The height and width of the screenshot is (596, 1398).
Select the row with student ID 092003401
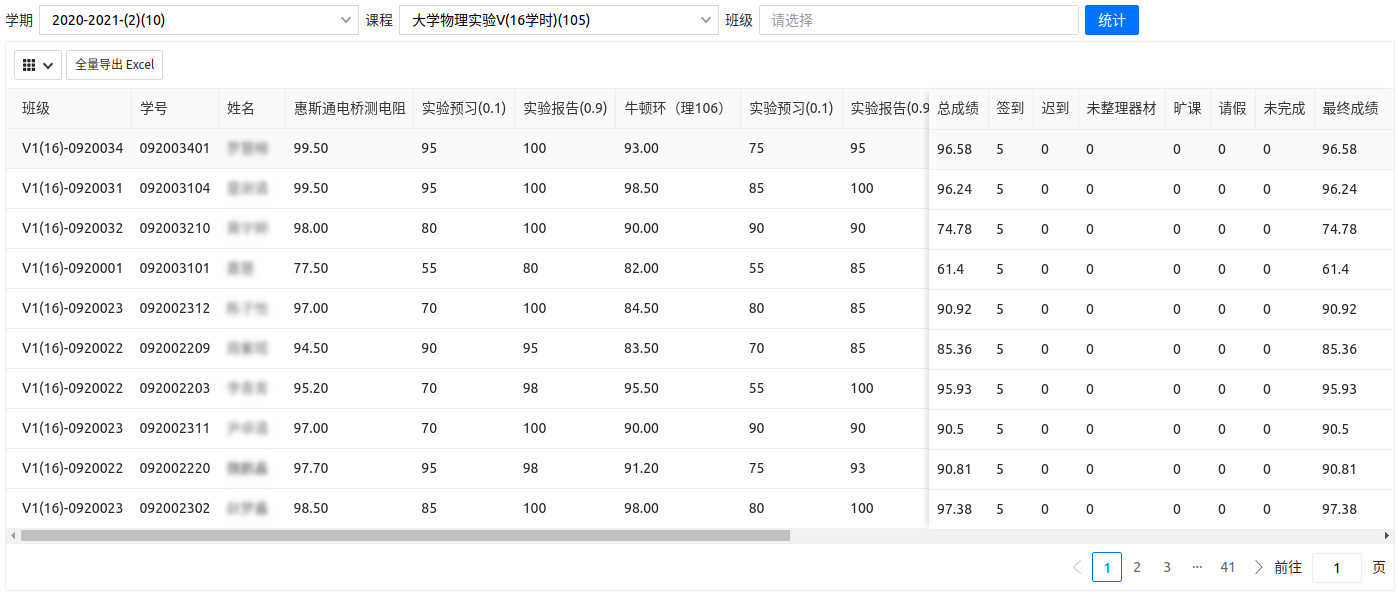[x=175, y=149]
